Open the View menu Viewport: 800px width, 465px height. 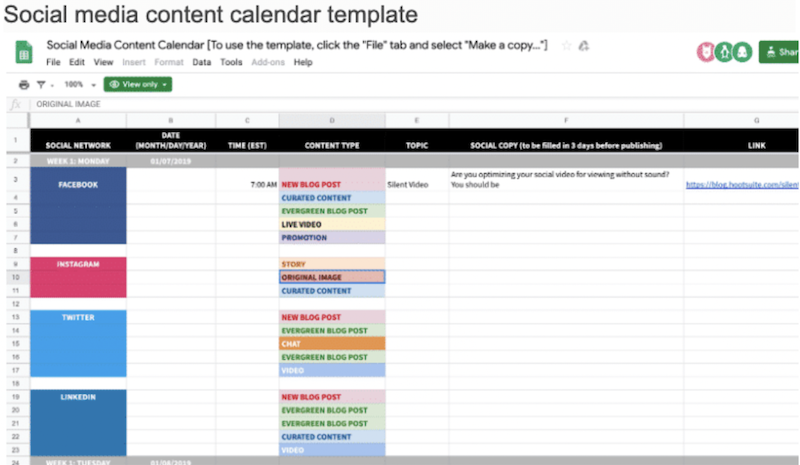coord(103,62)
